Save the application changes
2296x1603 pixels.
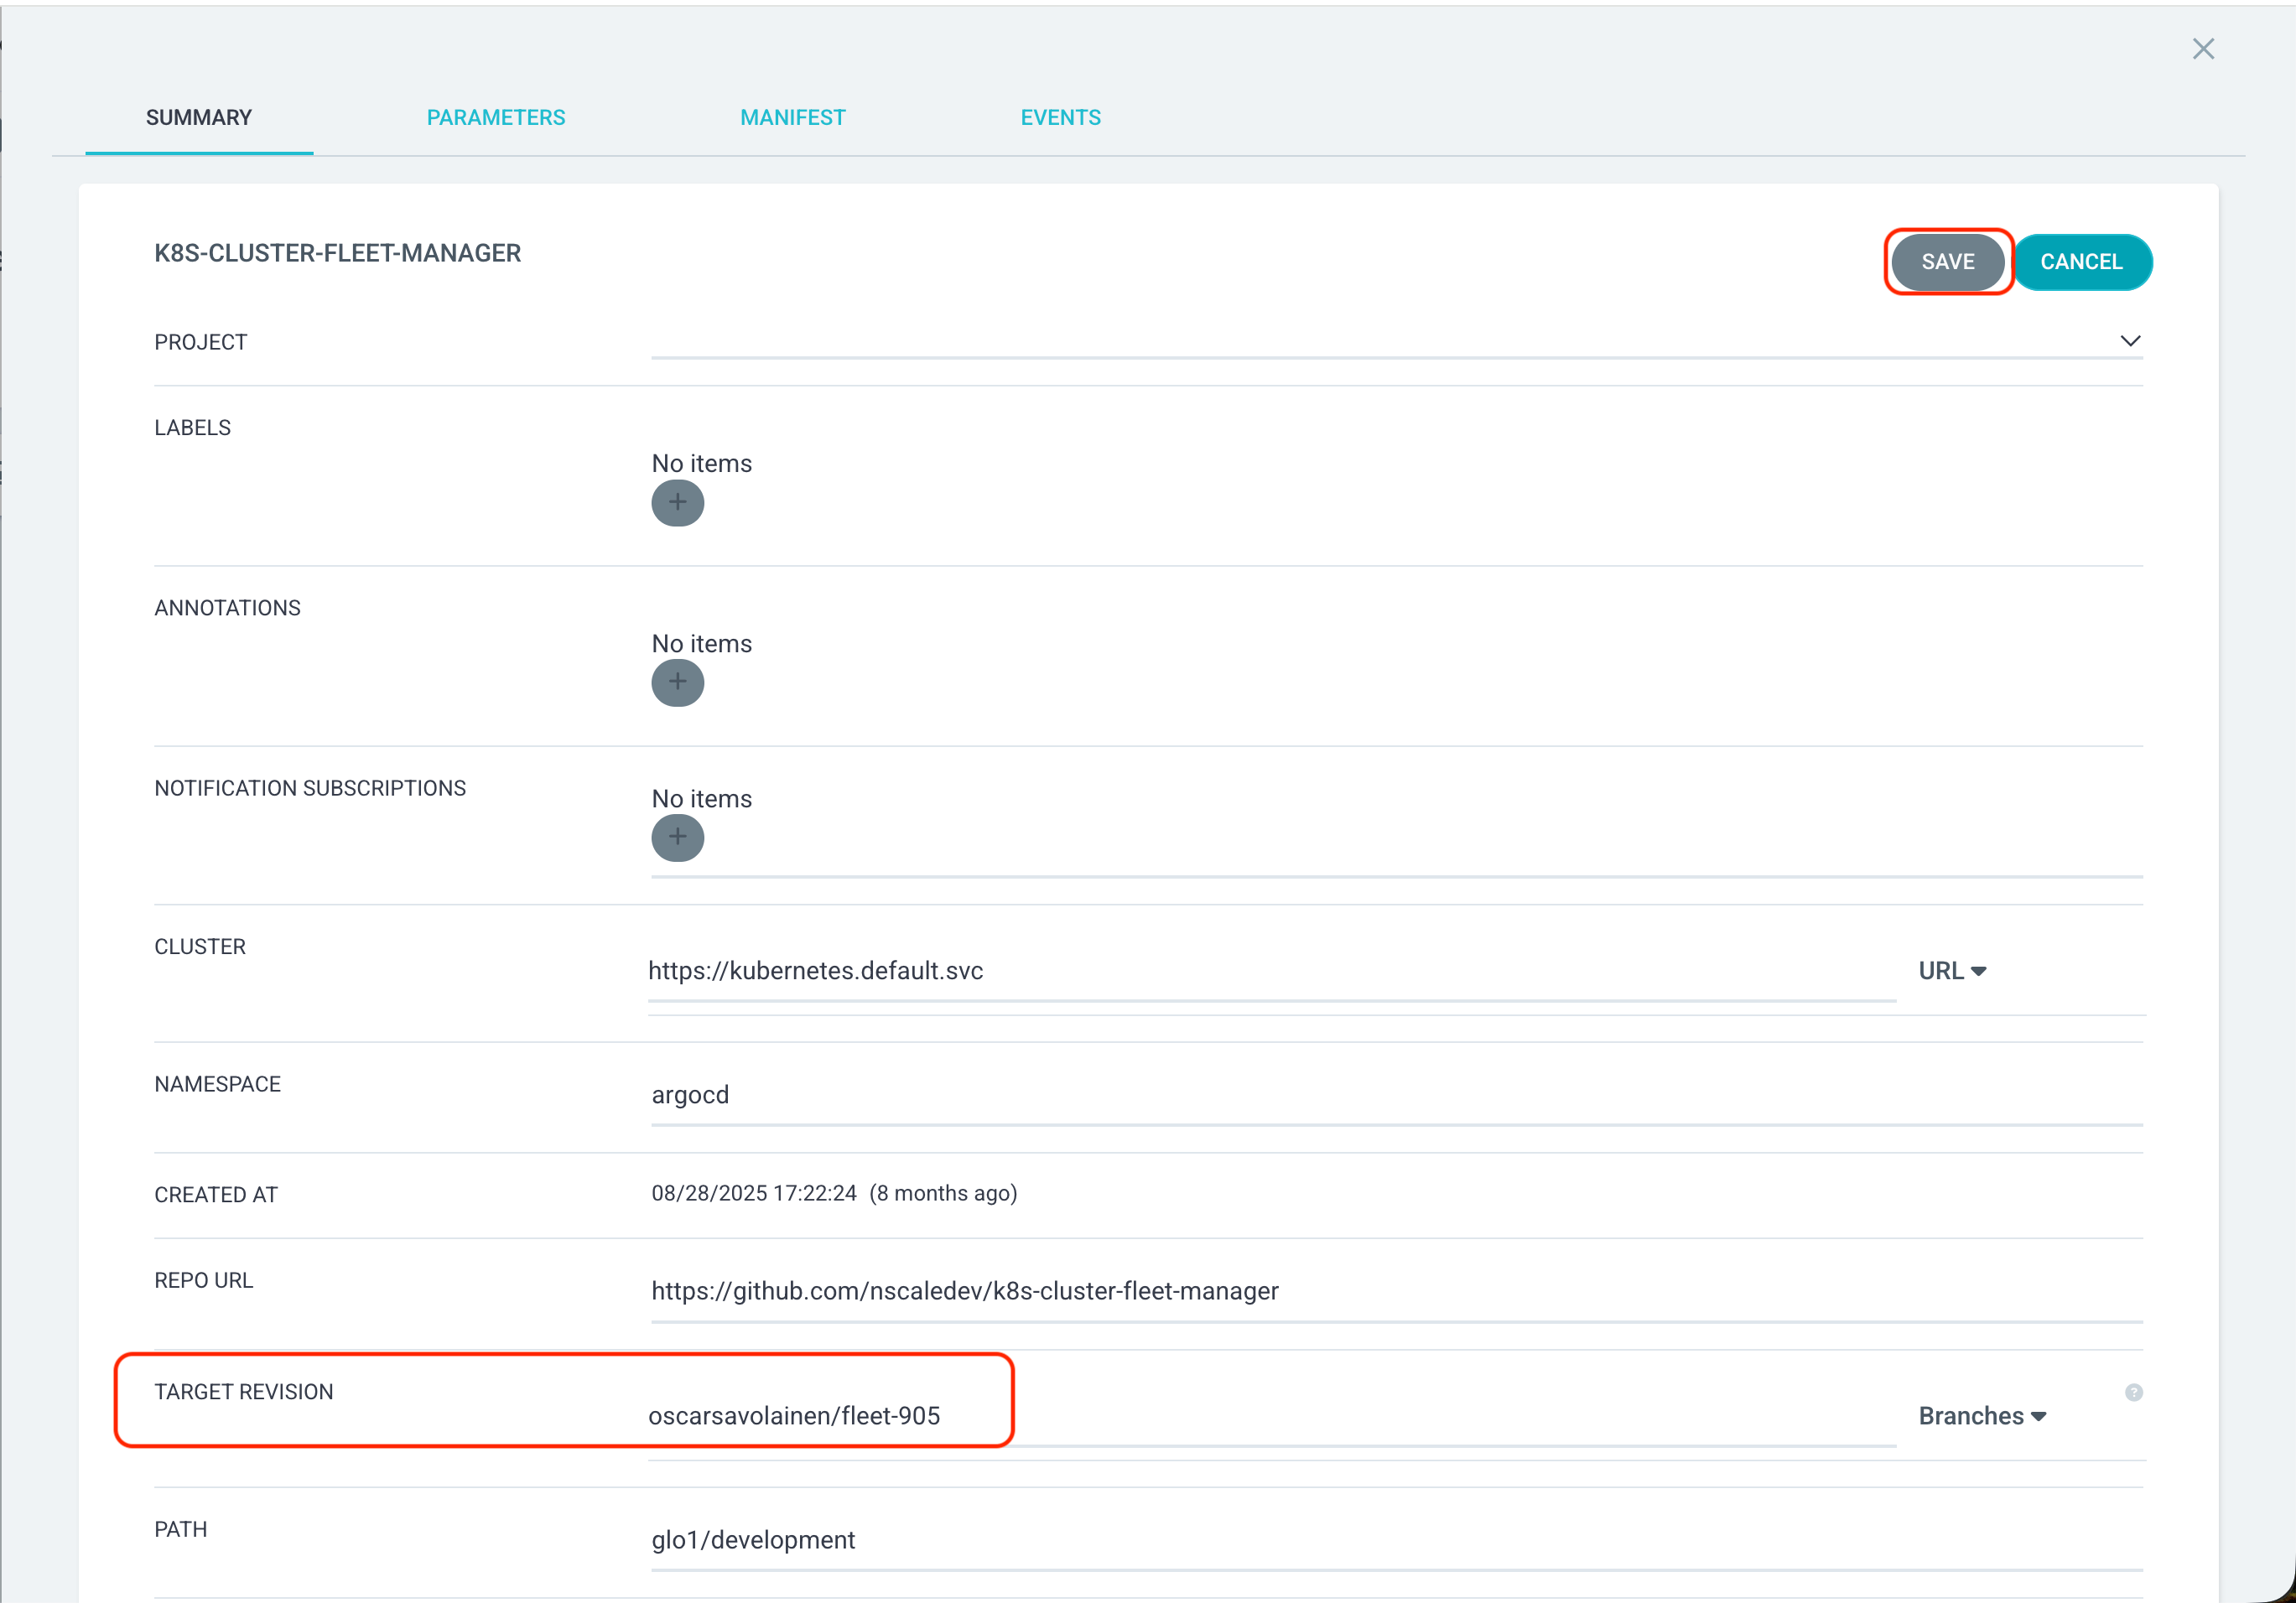coord(1947,262)
